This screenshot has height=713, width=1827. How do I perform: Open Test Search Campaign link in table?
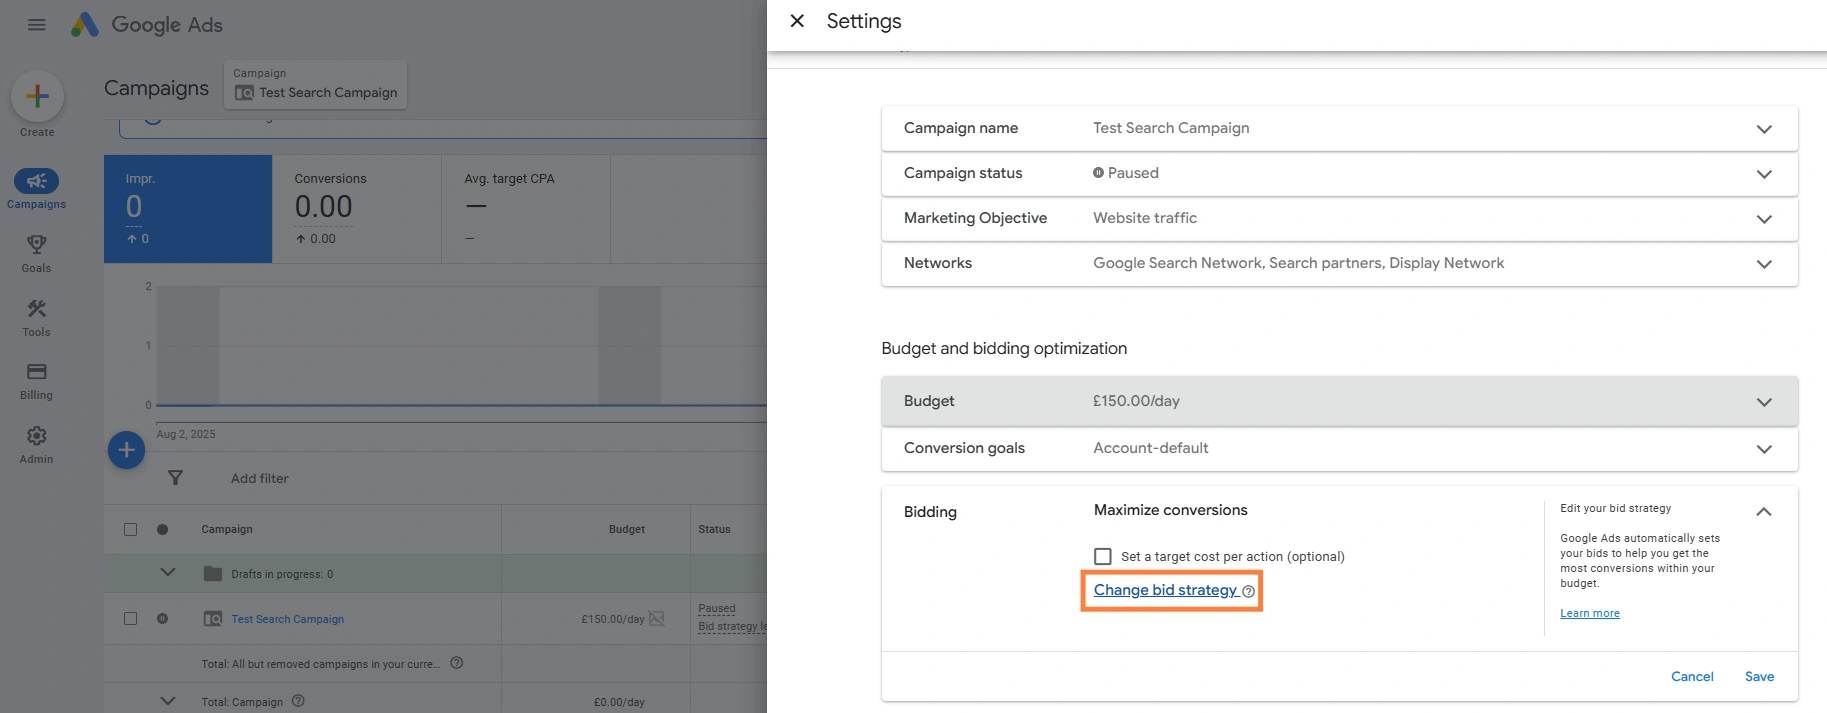[288, 619]
